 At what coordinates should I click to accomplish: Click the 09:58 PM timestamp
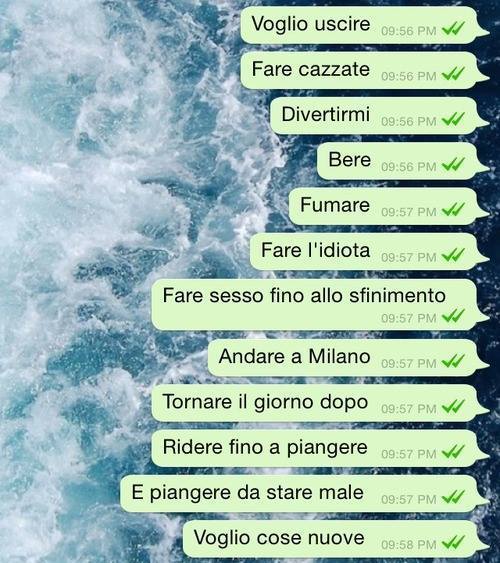[409, 545]
